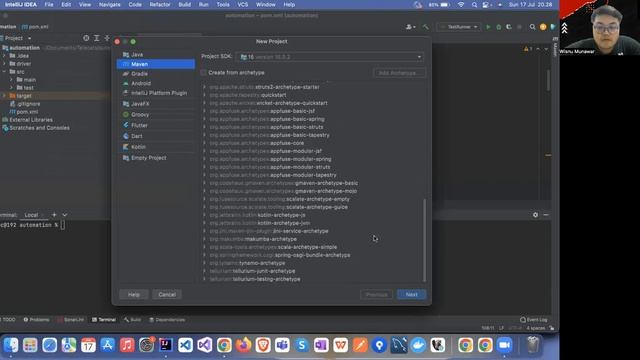Expand tellurium-junit-archetype entry
Screen dimensions: 640x360
click(204, 271)
